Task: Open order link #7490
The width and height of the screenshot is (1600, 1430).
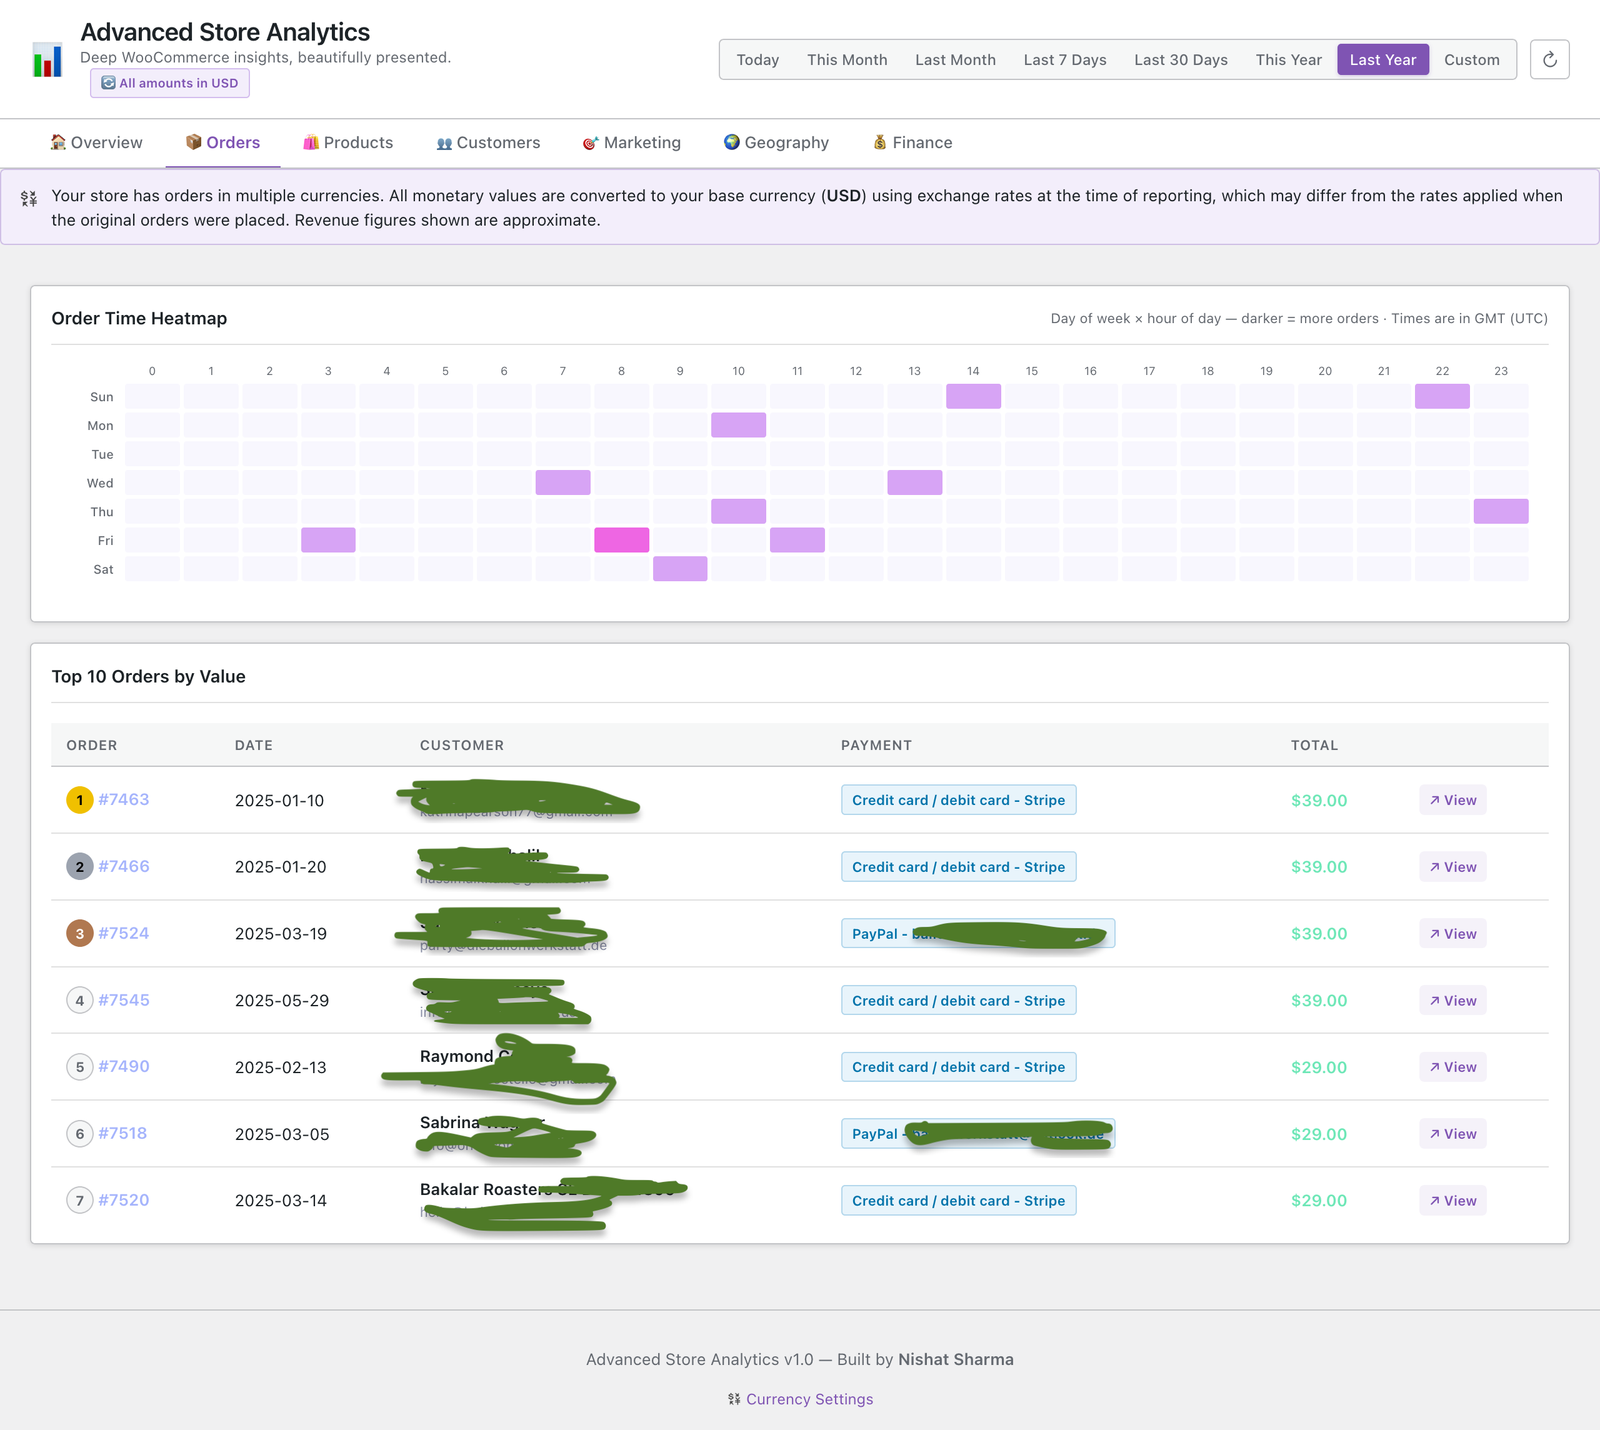Action: (124, 1067)
